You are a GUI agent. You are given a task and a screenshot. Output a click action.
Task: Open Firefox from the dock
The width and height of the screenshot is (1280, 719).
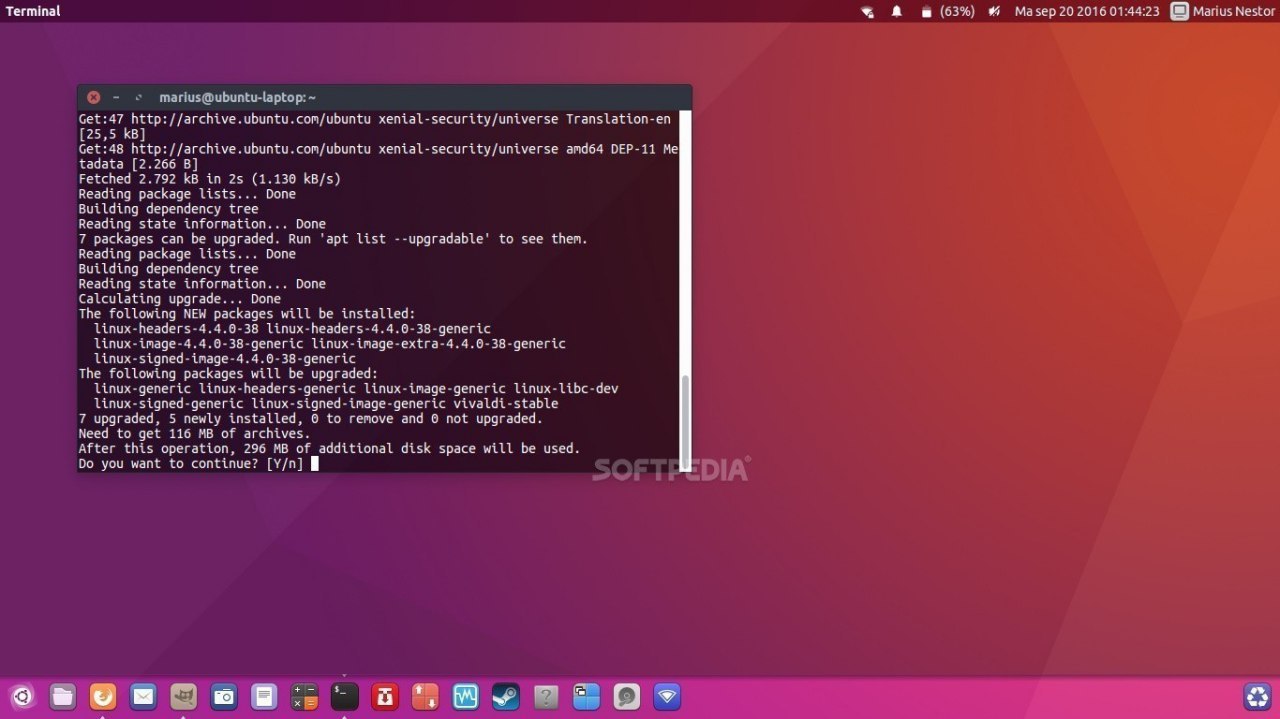click(x=103, y=696)
